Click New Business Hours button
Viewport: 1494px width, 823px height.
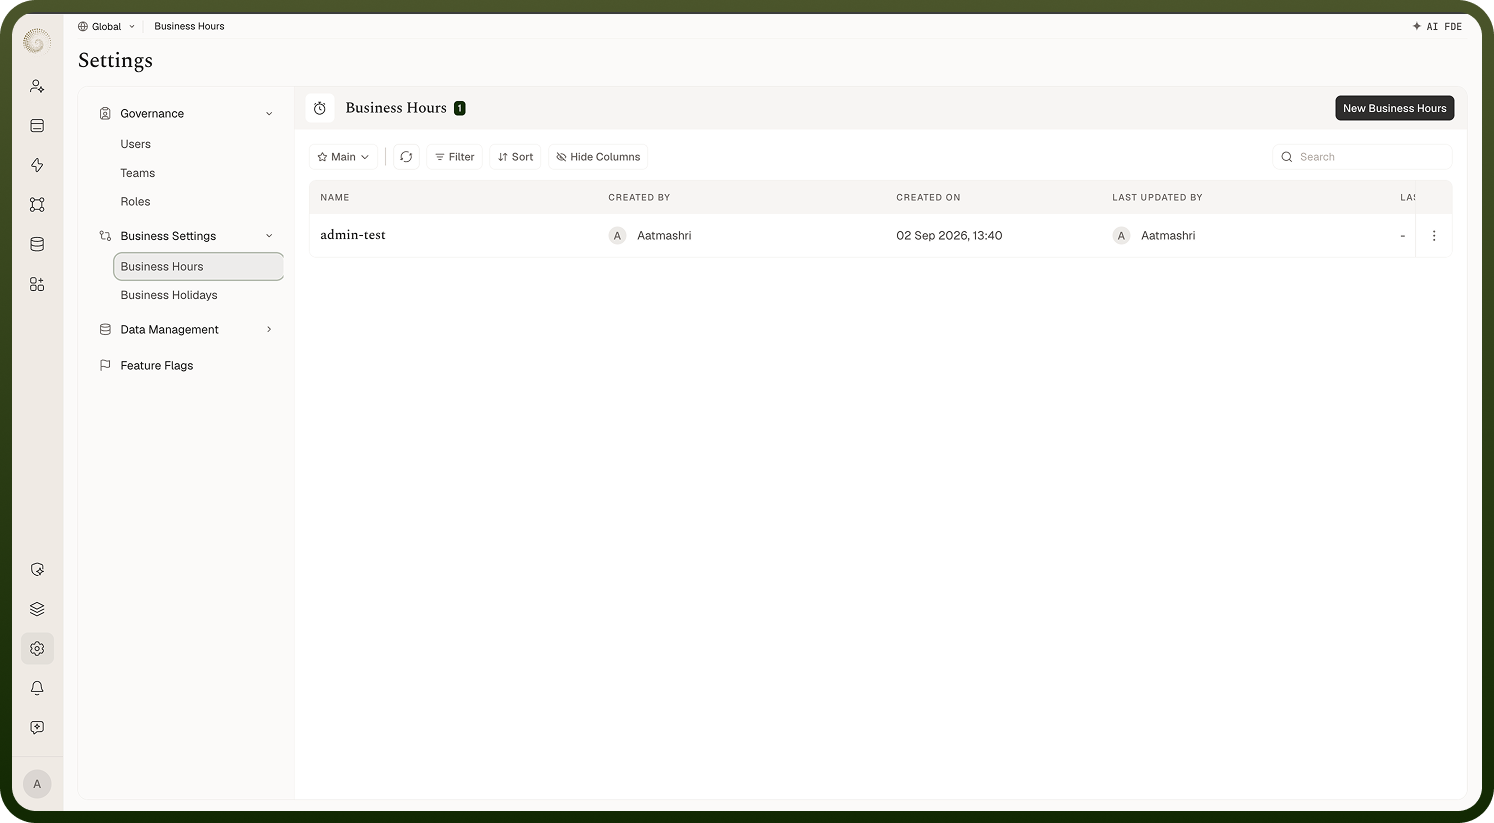pyautogui.click(x=1394, y=108)
